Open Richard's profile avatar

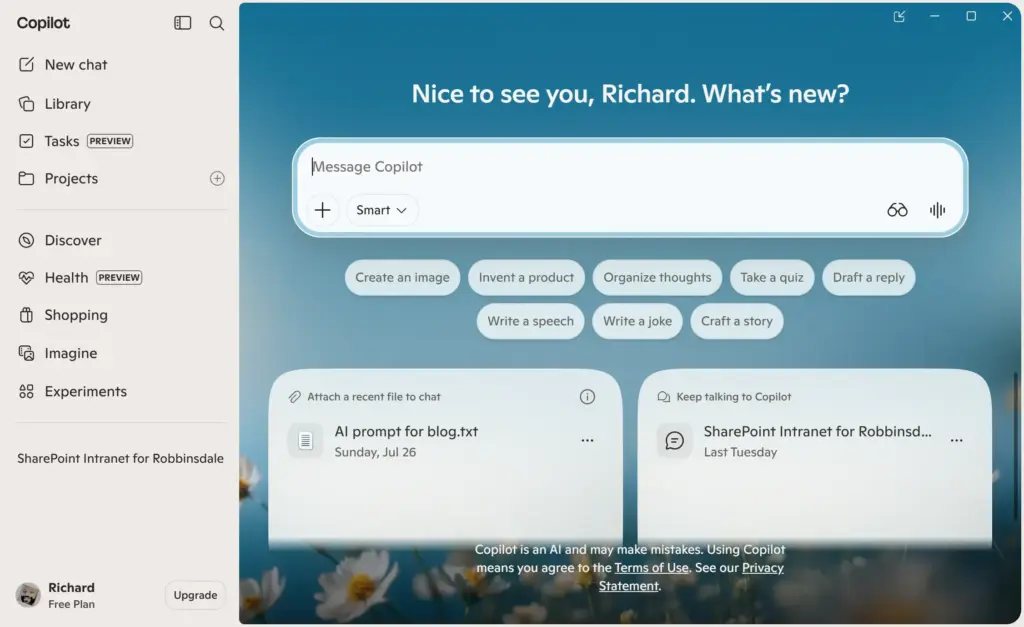(28, 595)
